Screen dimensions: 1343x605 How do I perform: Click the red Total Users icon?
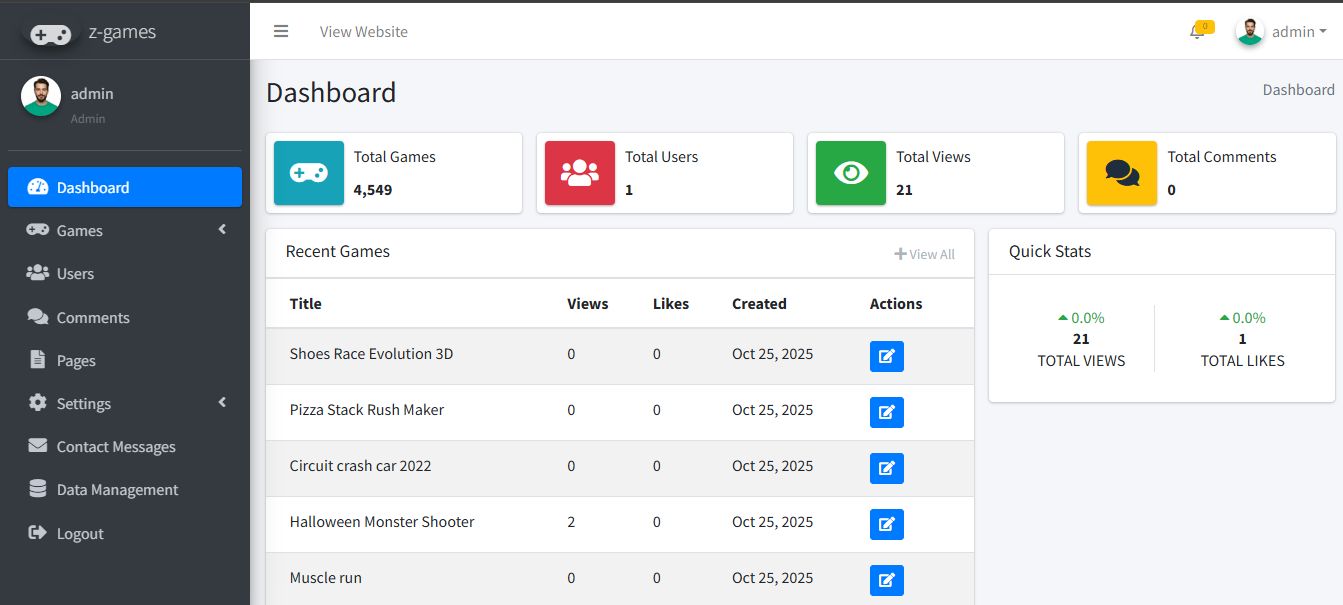click(x=580, y=173)
